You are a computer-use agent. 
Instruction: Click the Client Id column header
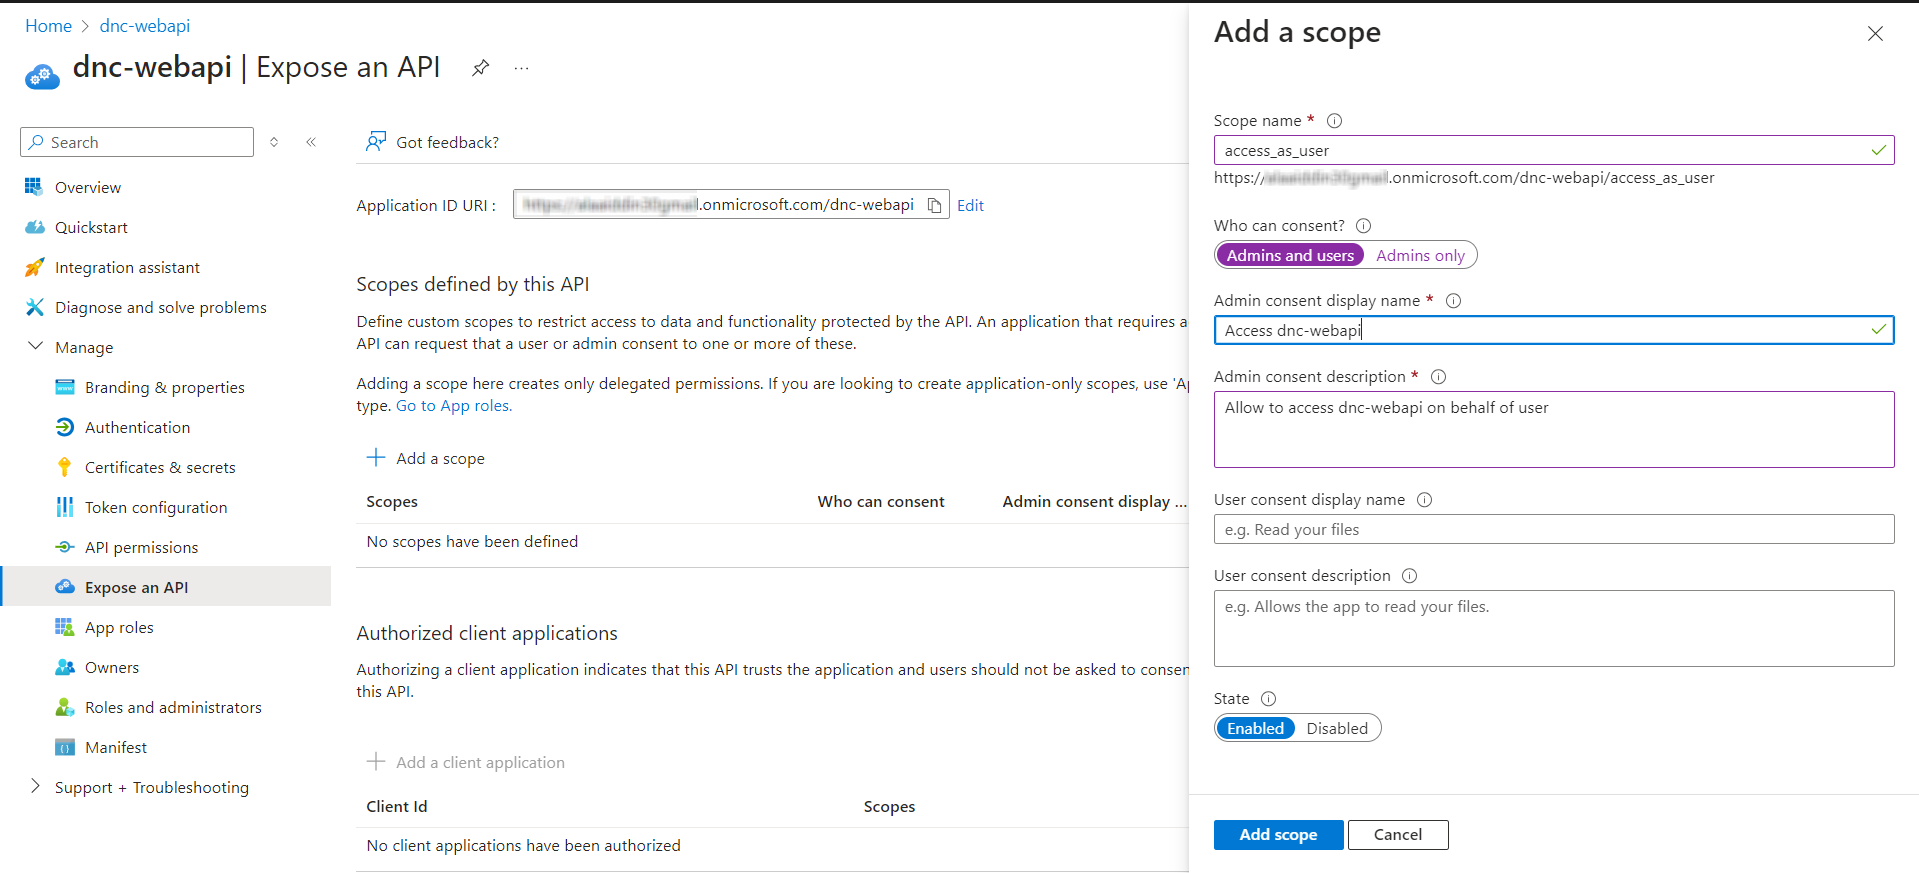[x=396, y=806]
